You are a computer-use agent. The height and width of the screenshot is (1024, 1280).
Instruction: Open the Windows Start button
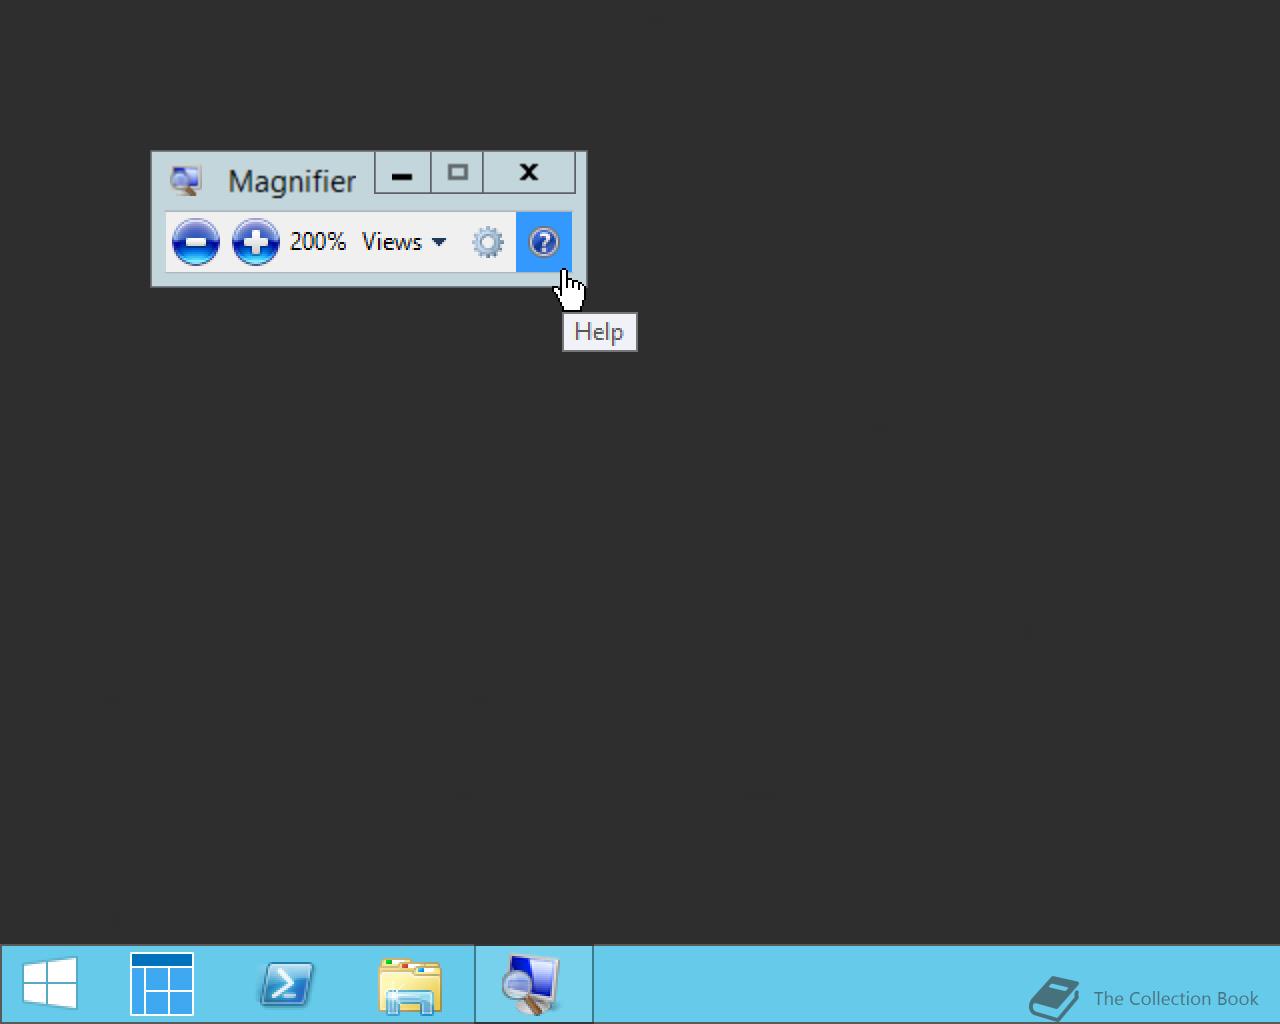tap(50, 984)
